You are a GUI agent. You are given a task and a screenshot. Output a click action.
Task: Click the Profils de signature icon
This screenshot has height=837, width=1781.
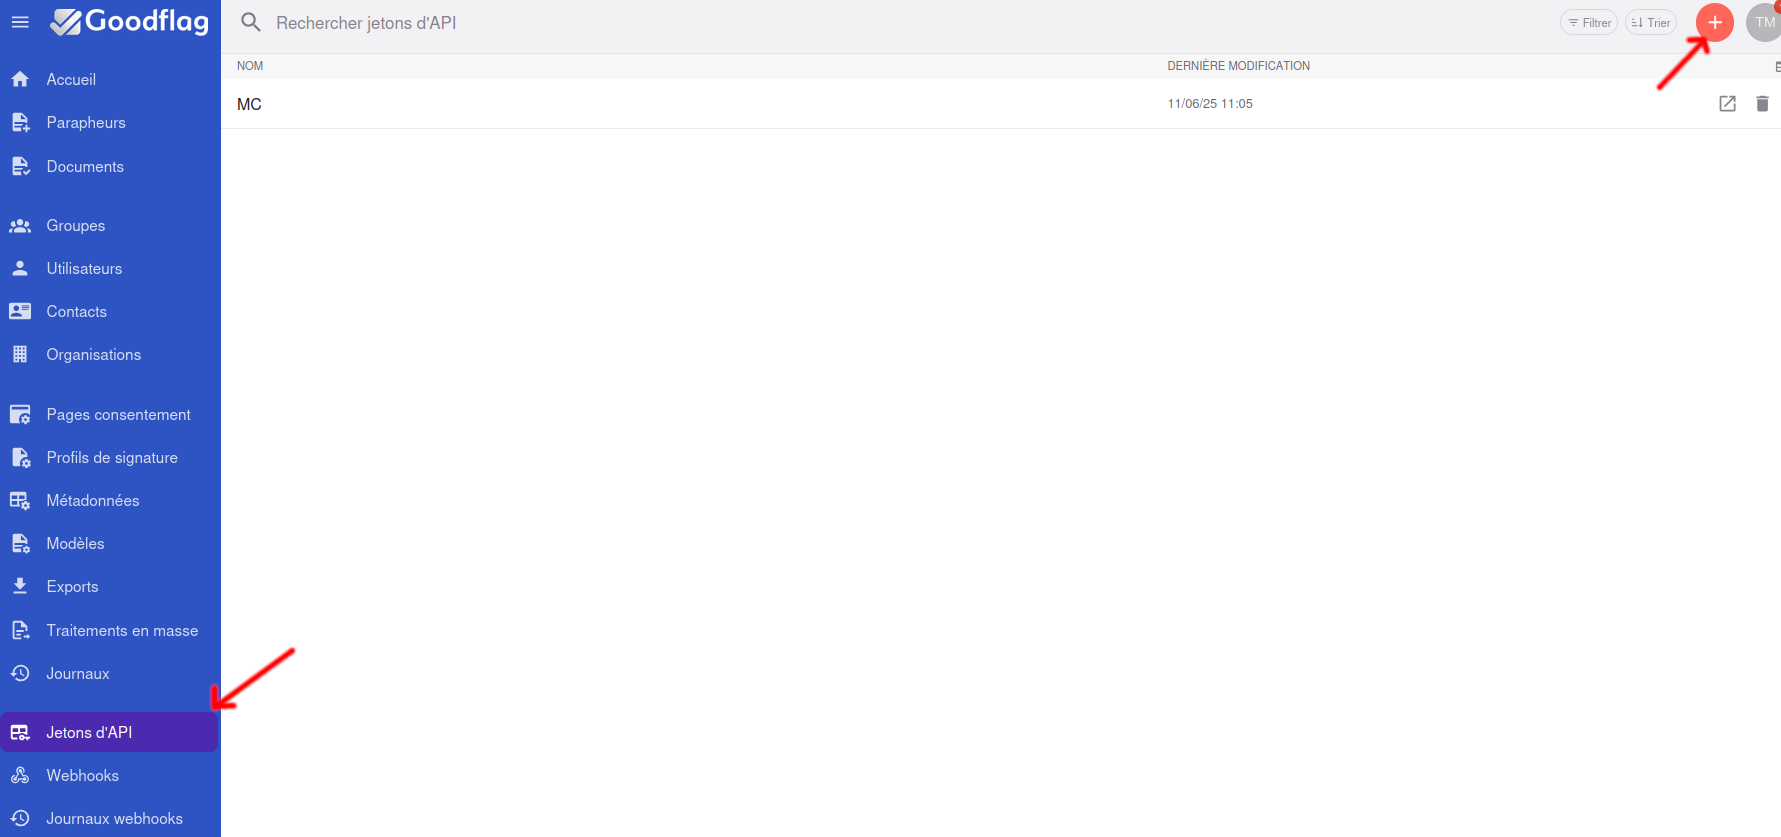tap(20, 458)
